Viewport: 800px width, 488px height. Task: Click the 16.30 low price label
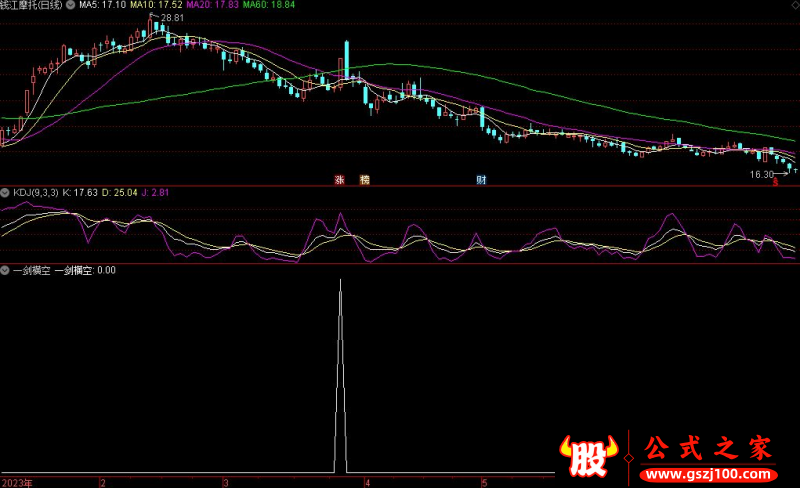pyautogui.click(x=761, y=175)
